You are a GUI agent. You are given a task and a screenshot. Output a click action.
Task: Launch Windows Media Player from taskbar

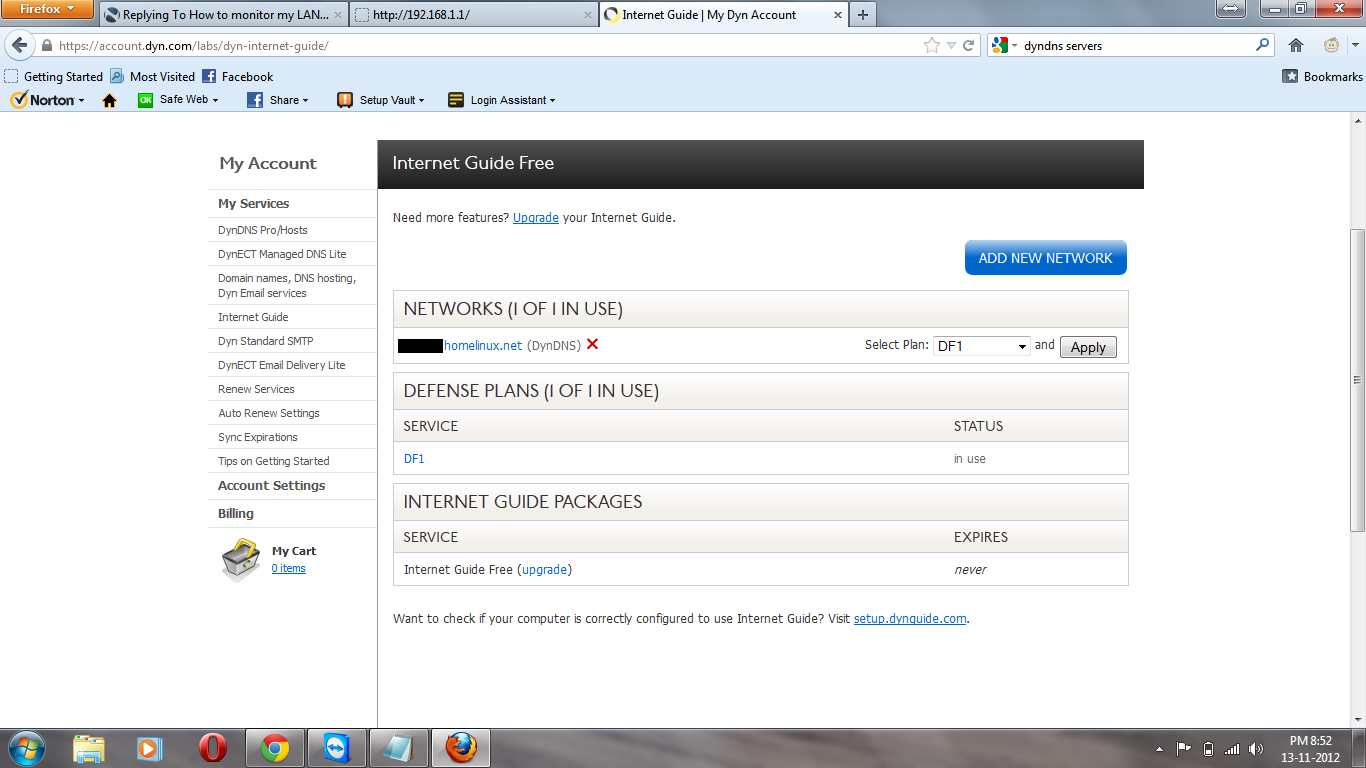149,748
